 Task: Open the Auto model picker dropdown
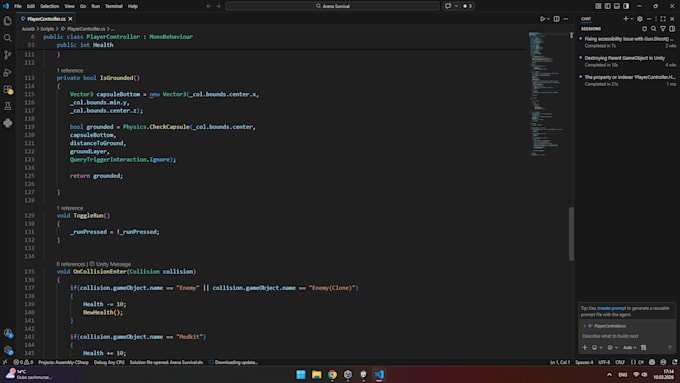tap(629, 347)
